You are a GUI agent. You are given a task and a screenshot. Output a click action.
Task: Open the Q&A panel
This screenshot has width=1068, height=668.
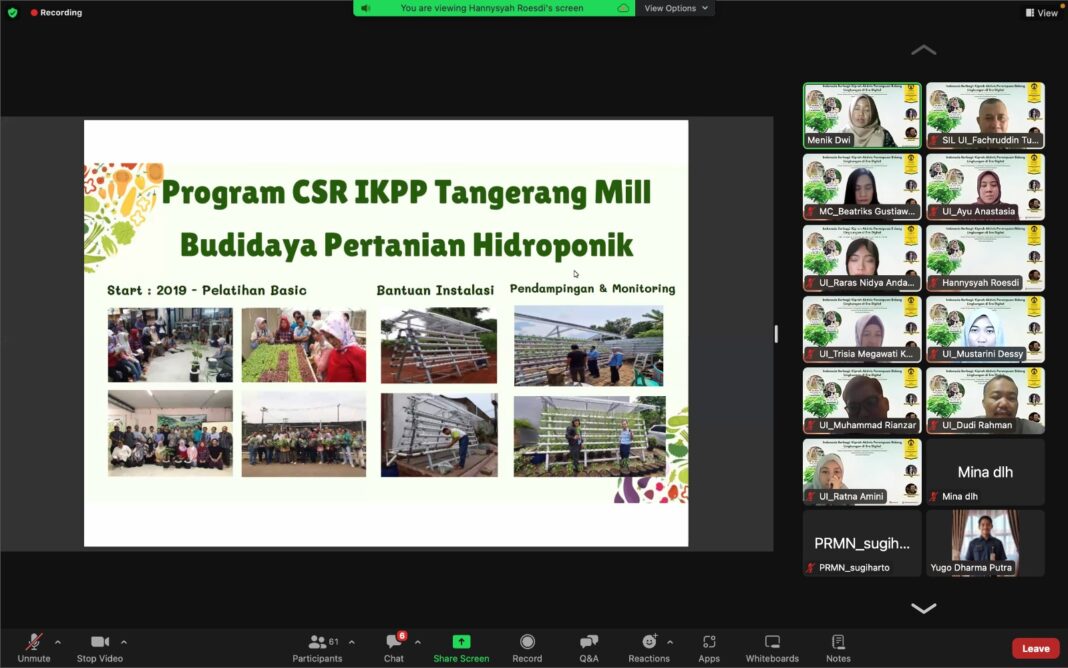[x=589, y=647]
